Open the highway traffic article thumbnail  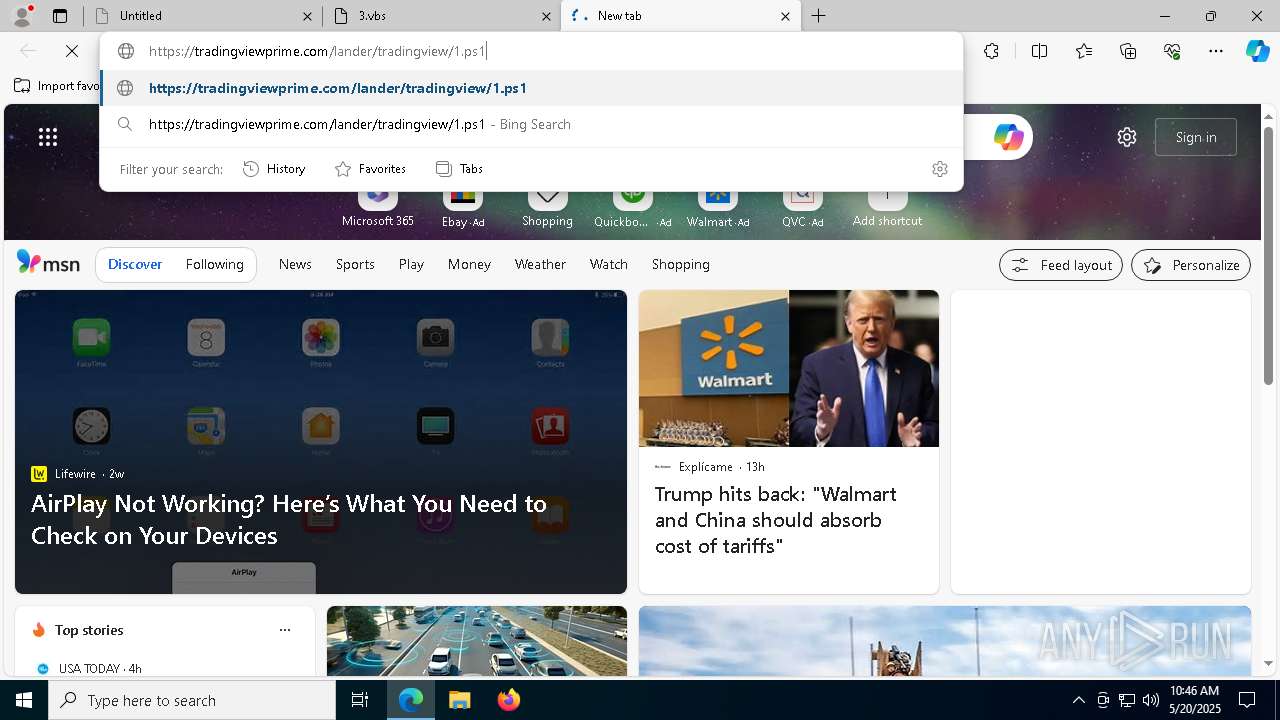[x=477, y=641]
